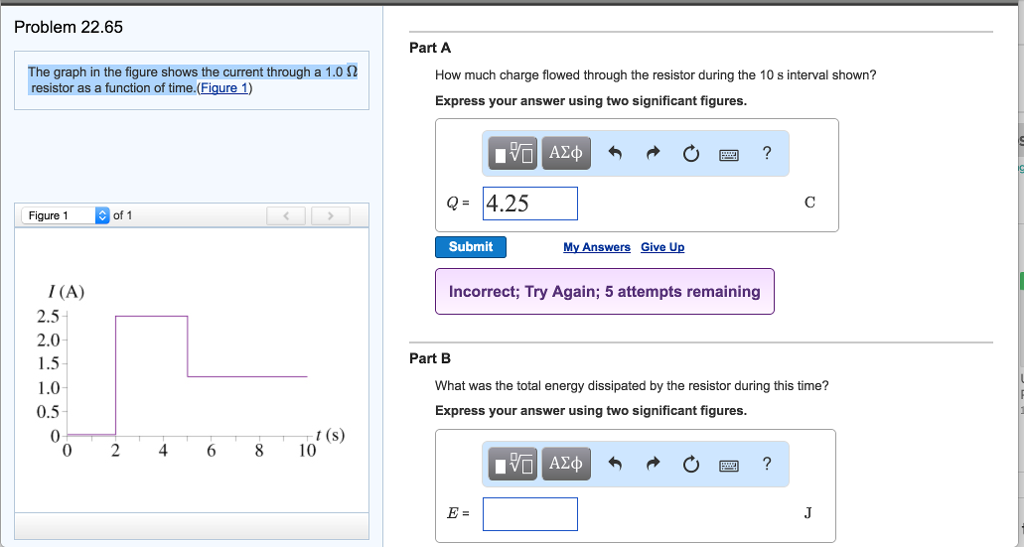The image size is (1024, 547).
Task: Open the Greek symbols ΑΣφ menu in Part B
Action: tap(566, 464)
